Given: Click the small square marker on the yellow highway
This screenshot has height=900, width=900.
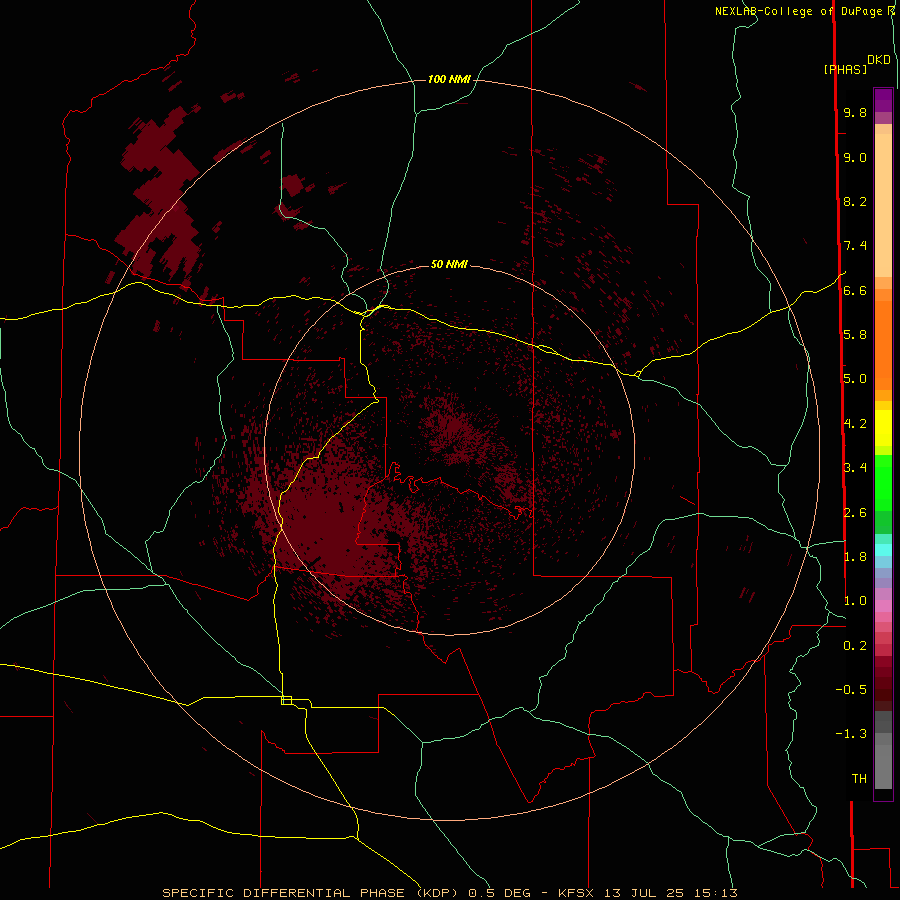Looking at the screenshot, I should tap(286, 700).
